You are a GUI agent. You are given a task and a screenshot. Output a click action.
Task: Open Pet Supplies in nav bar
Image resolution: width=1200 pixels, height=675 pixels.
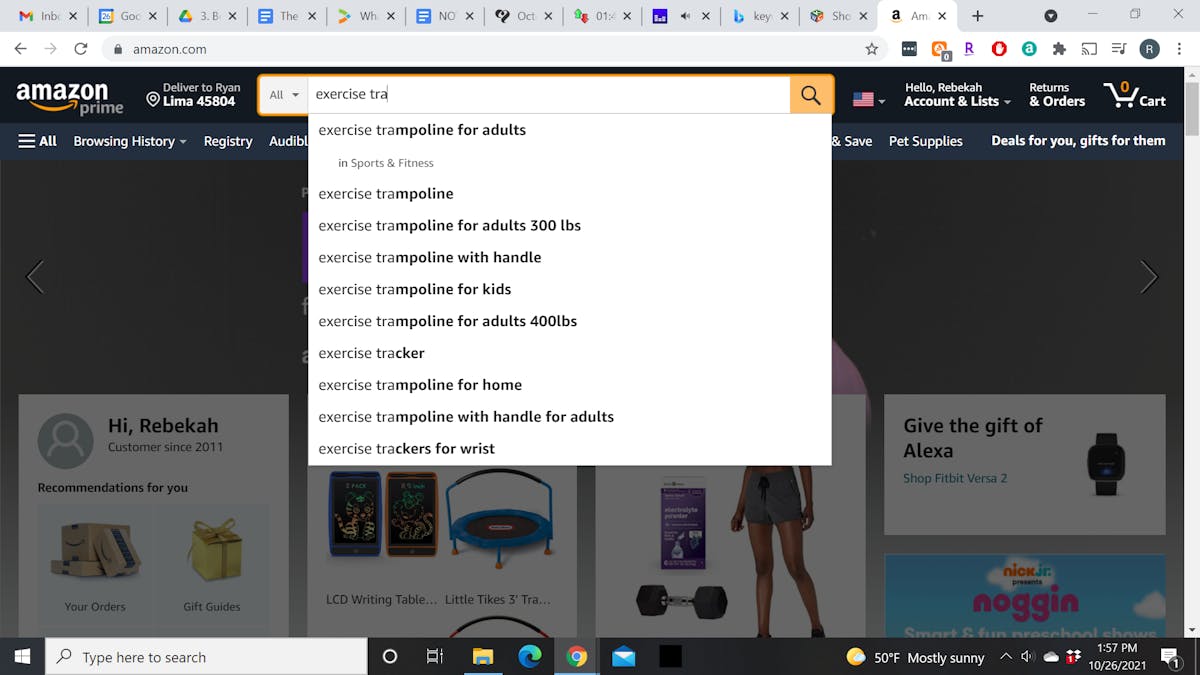(x=925, y=141)
